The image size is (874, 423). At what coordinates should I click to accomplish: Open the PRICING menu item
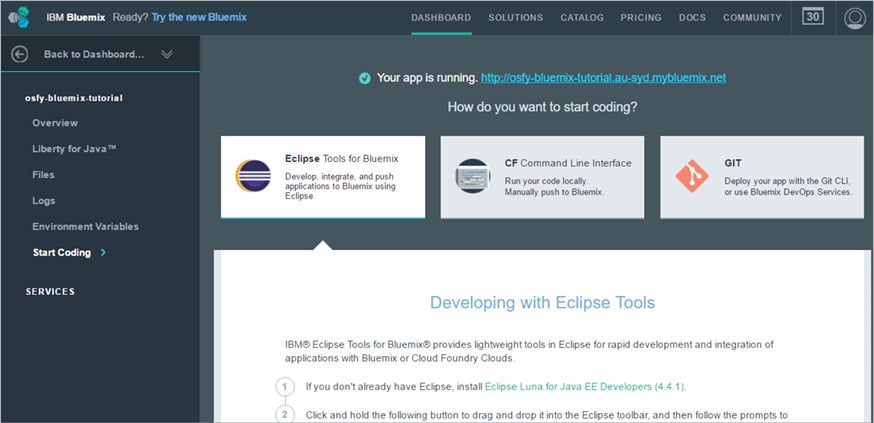(641, 17)
